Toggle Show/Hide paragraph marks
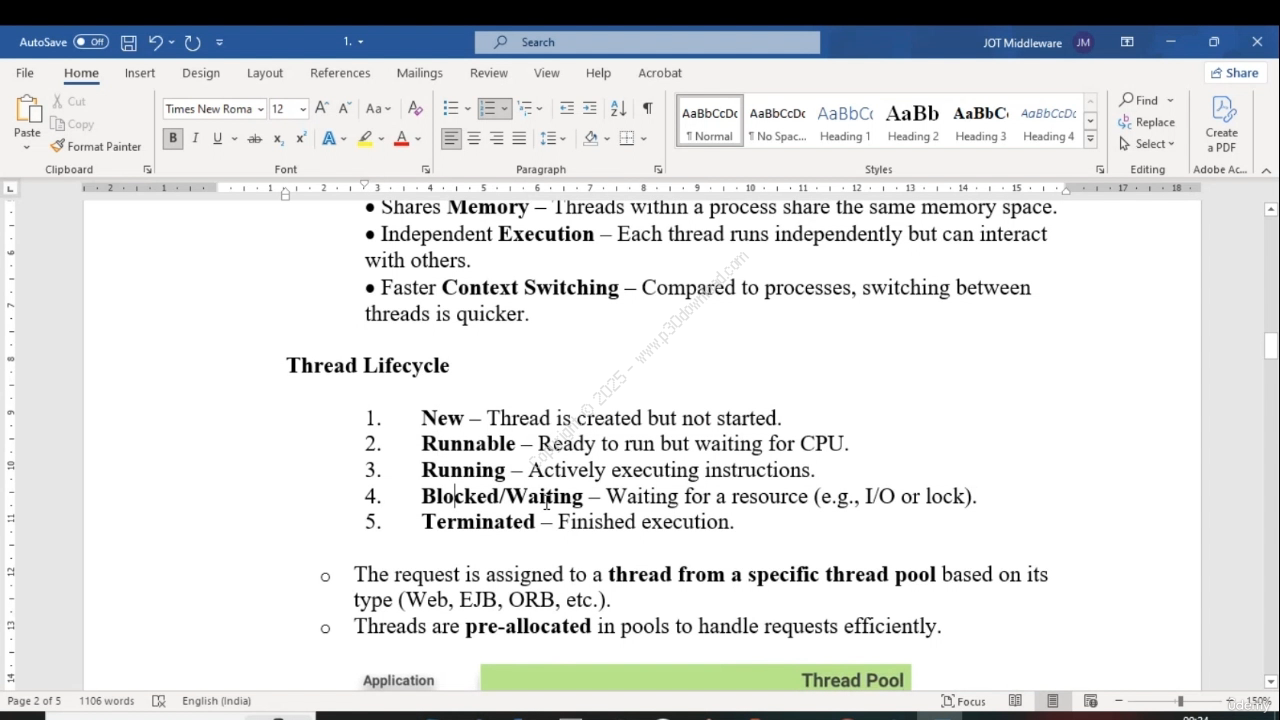Screen dimensions: 1280x720 (647, 108)
